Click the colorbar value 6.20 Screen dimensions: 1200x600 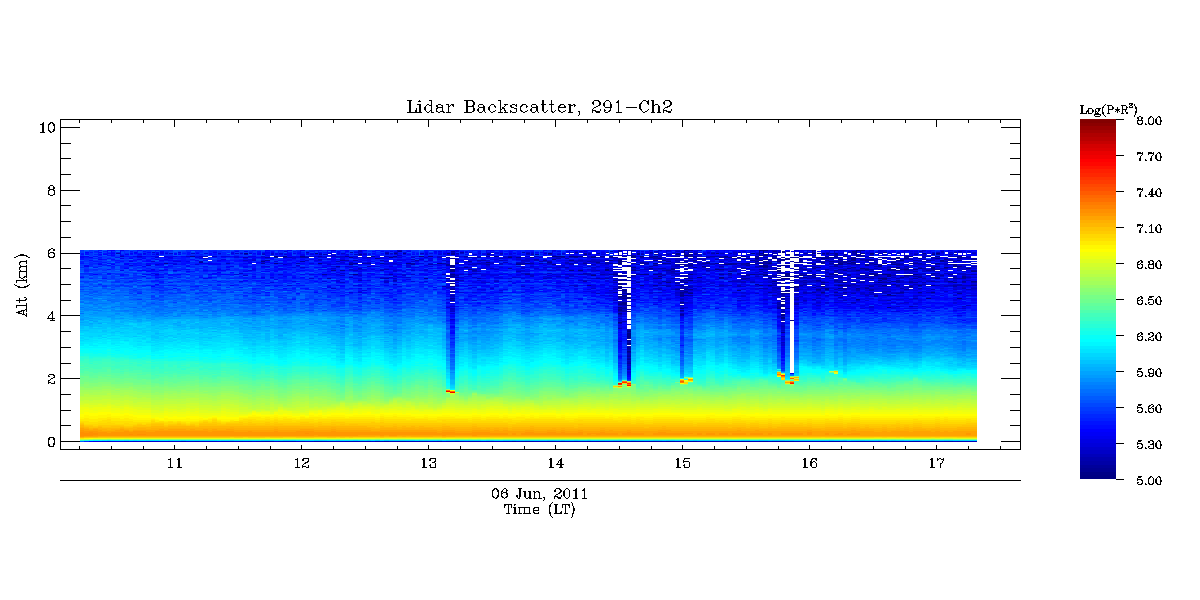point(1149,337)
